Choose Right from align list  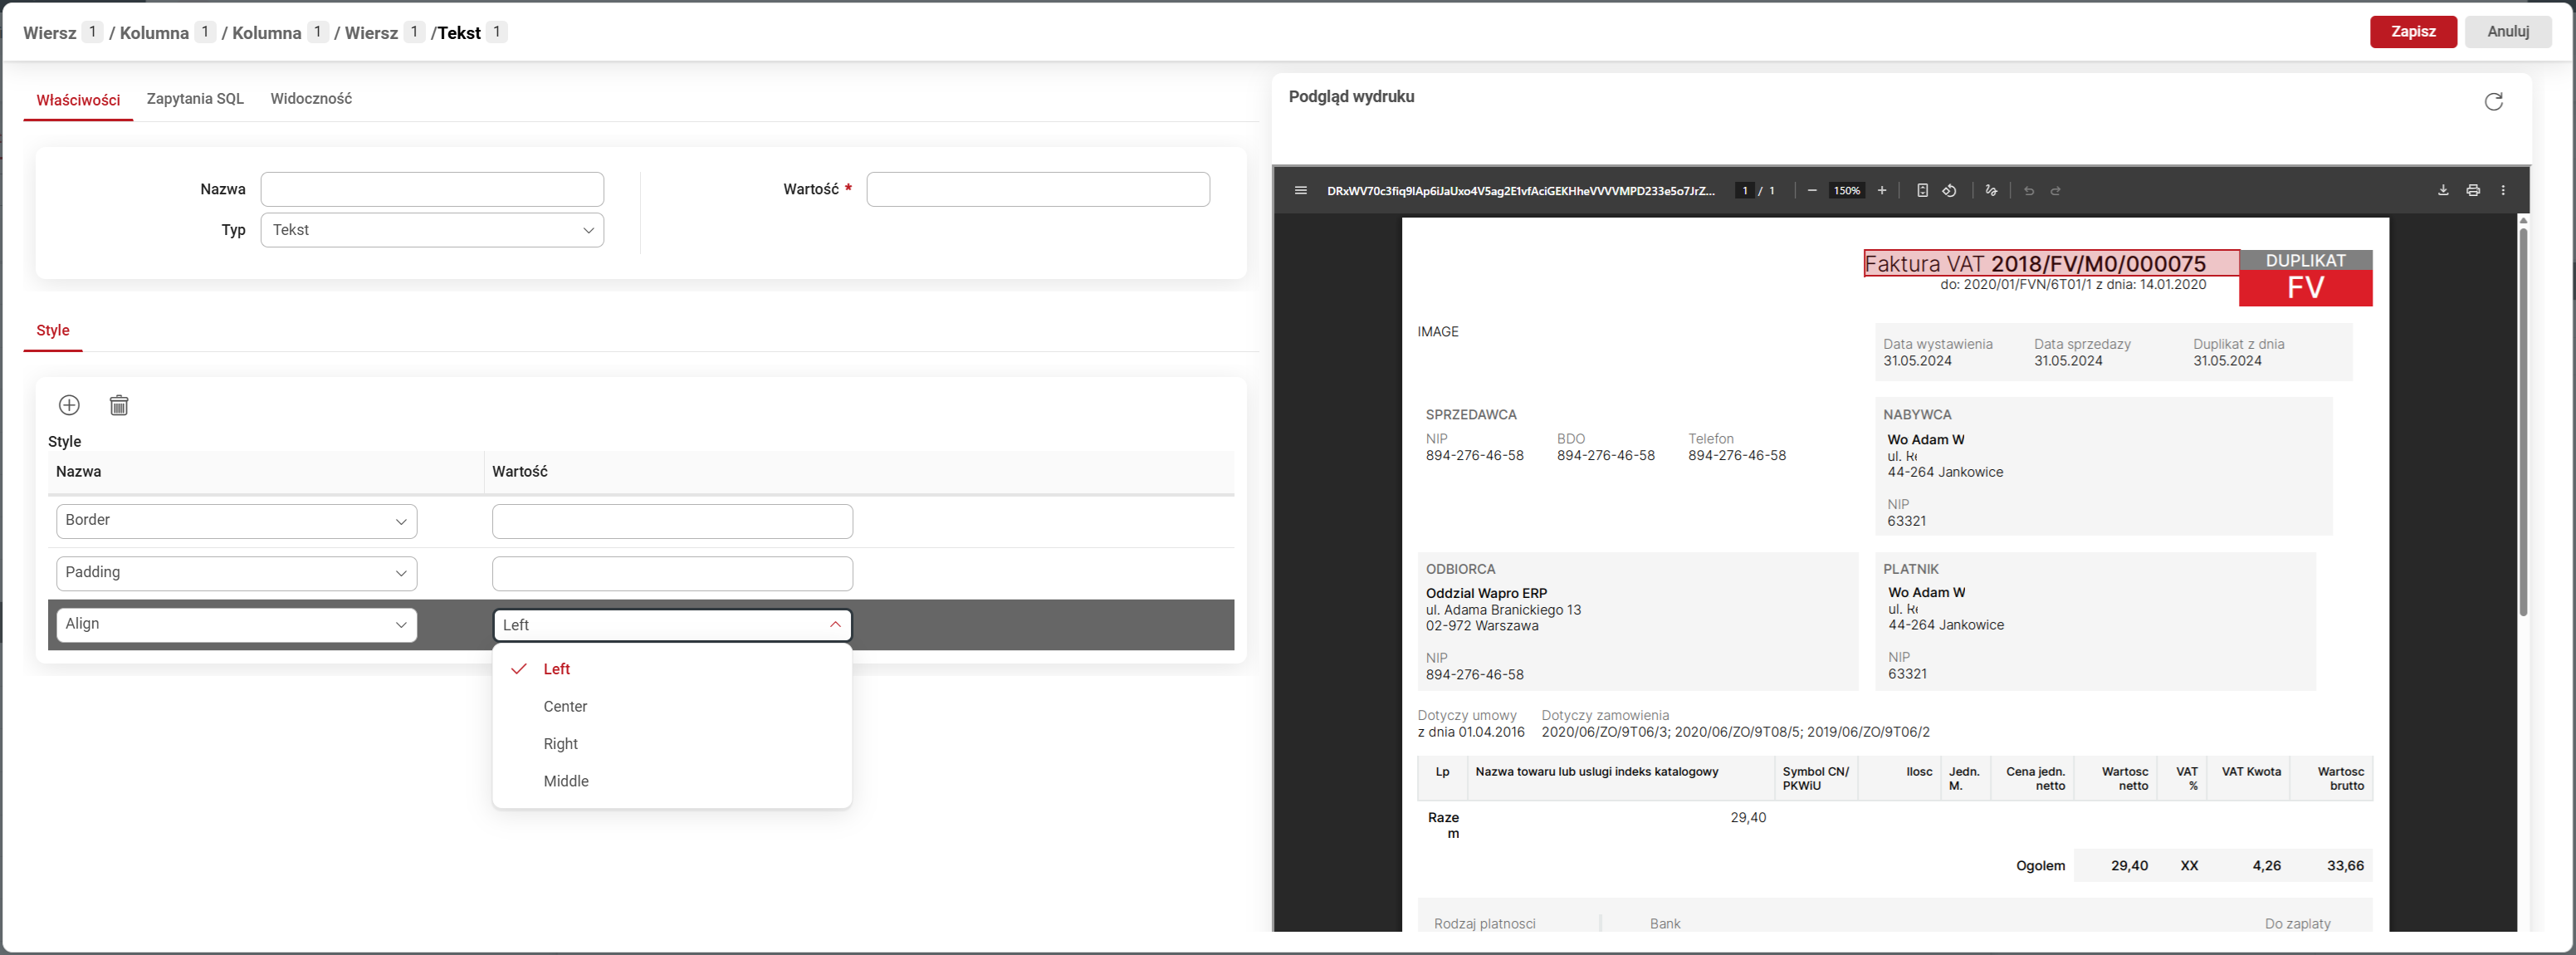pos(561,744)
